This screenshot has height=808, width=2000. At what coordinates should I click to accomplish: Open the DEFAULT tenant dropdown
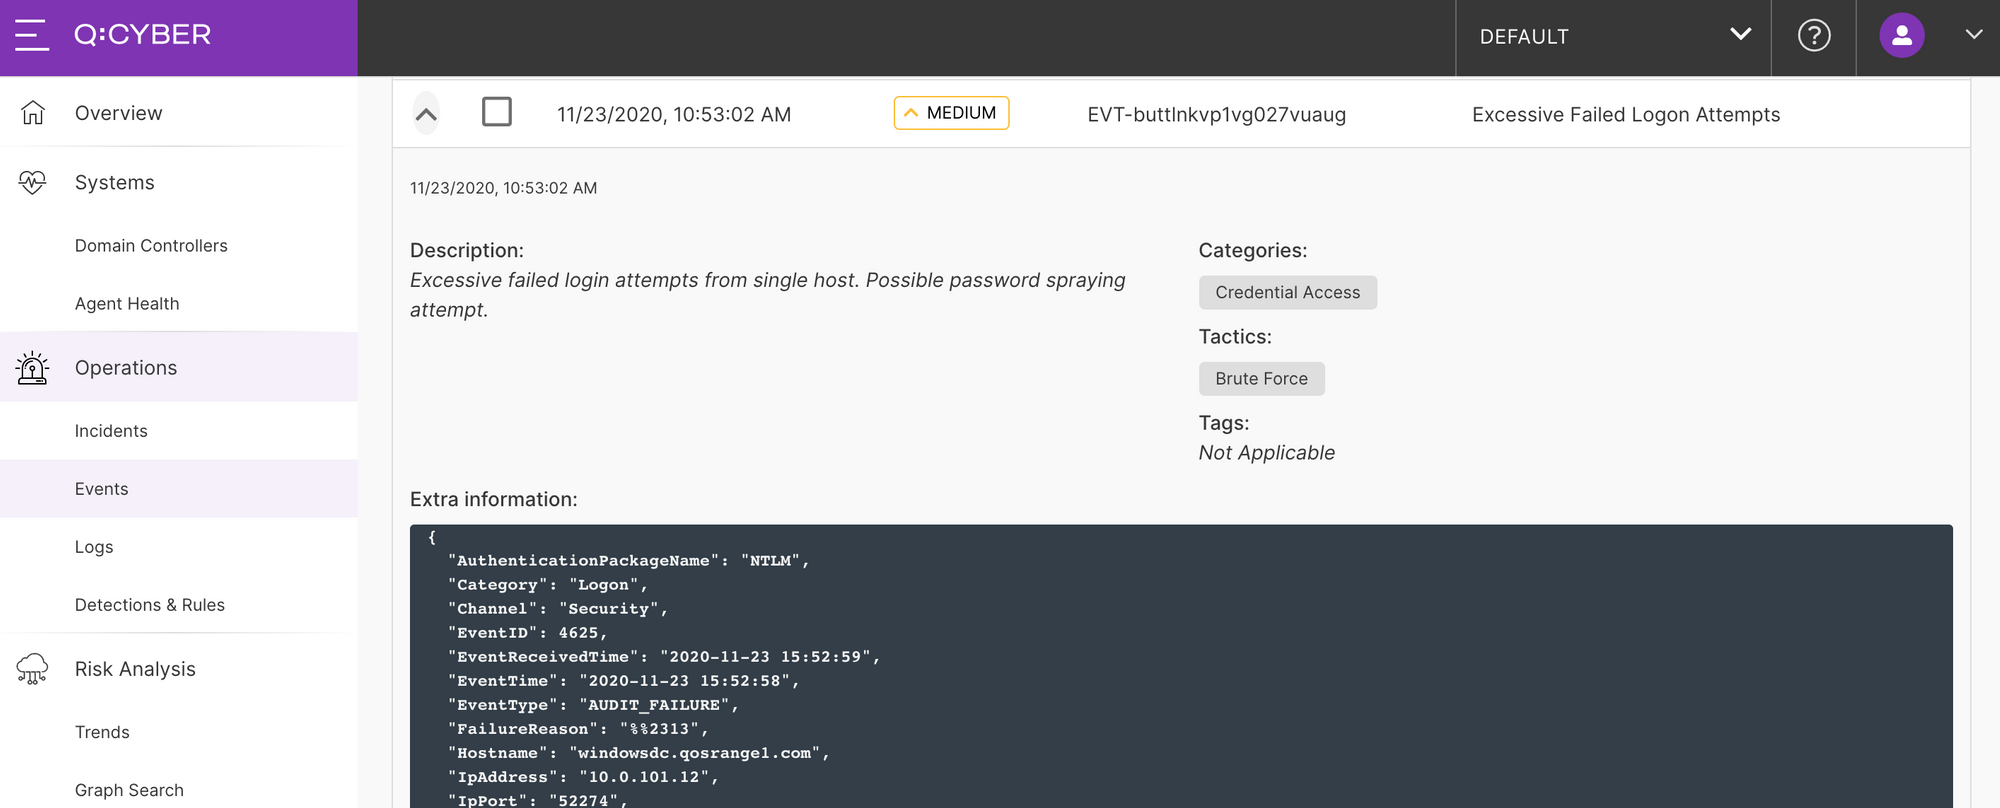(1613, 37)
